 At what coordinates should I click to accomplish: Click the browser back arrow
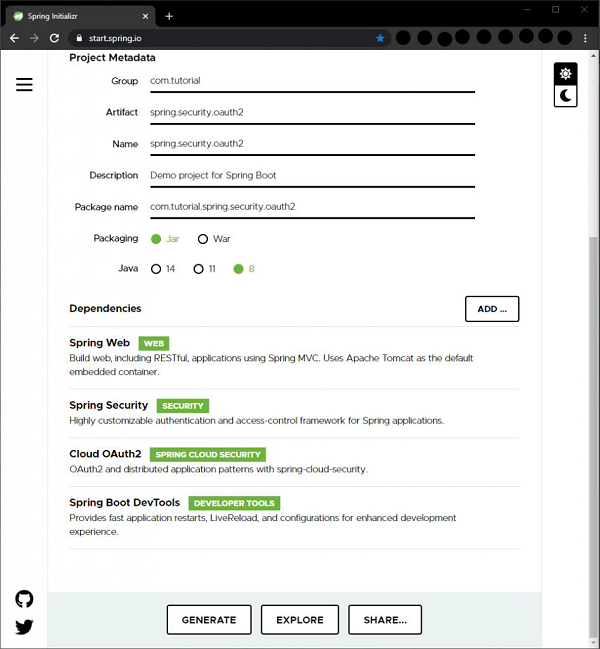(x=14, y=38)
